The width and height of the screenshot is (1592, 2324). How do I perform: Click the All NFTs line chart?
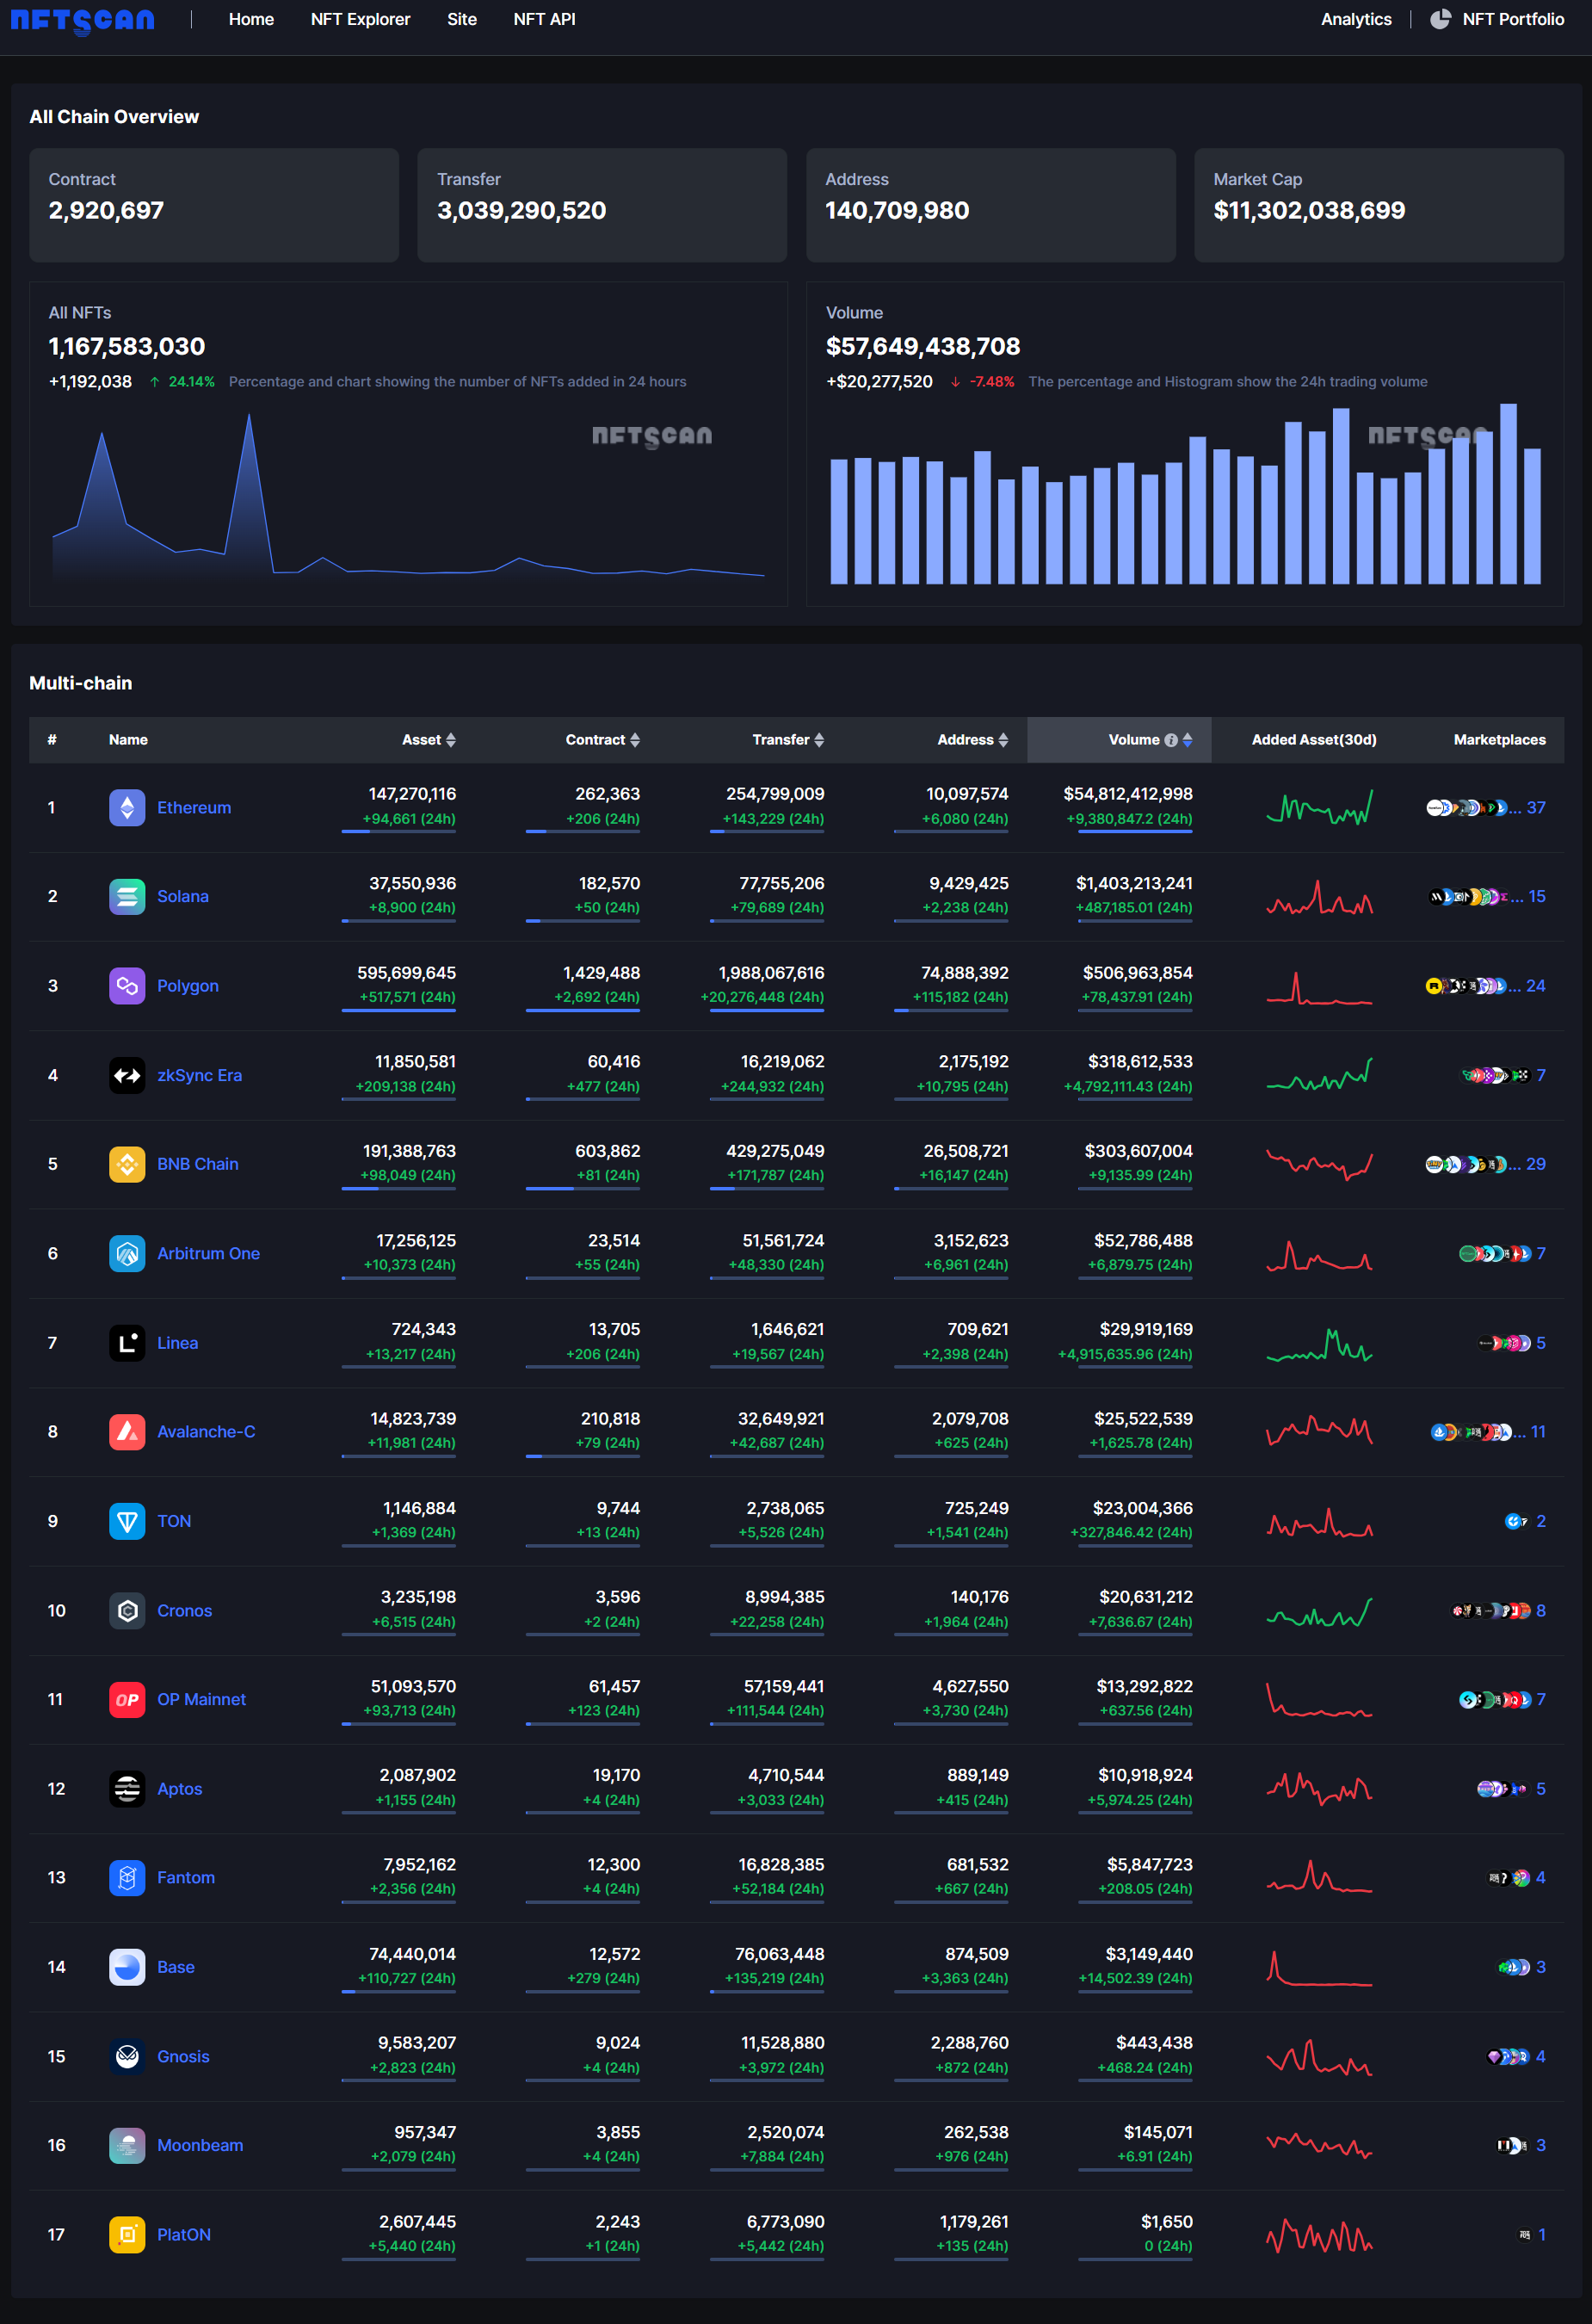pyautogui.click(x=408, y=495)
